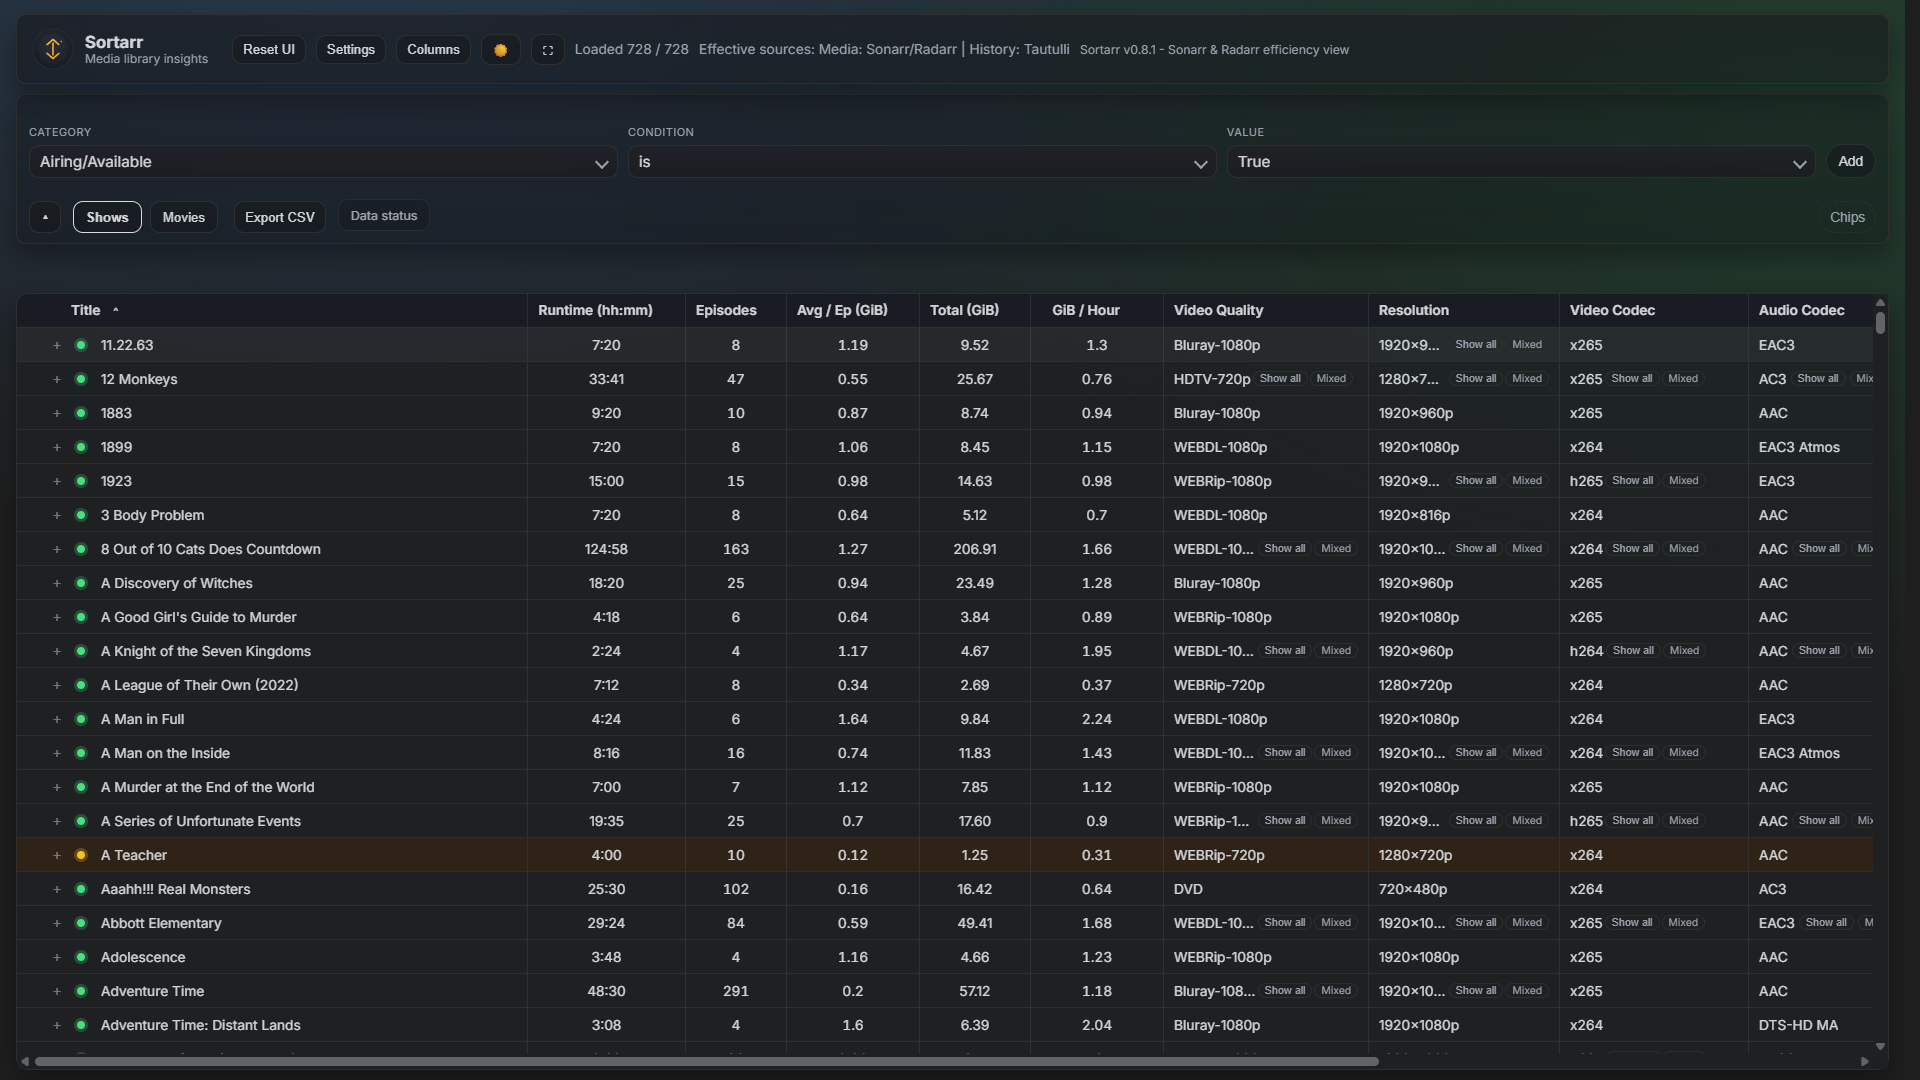The image size is (1920, 1080).
Task: Toggle Show all for 12 Monkeys video quality
Action: 1279,379
